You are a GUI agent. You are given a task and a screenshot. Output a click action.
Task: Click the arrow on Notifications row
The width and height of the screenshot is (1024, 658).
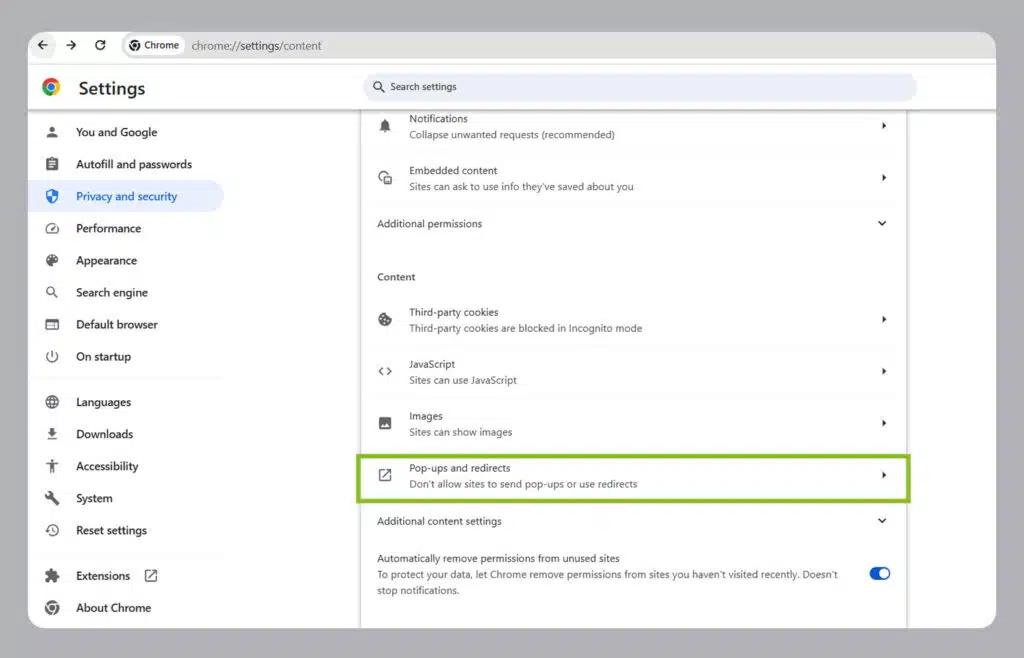click(x=884, y=125)
